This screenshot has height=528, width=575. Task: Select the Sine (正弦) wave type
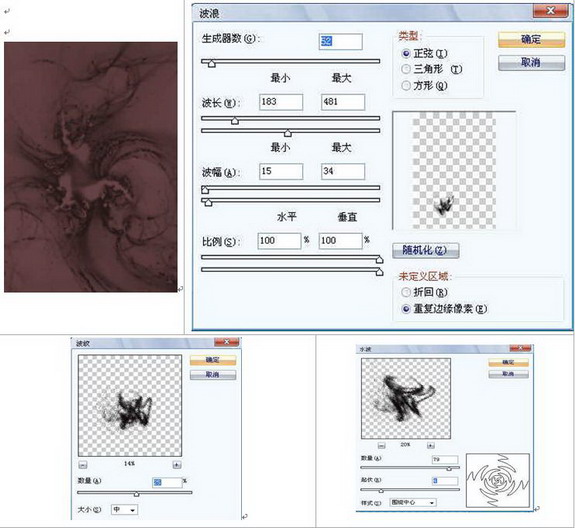click(406, 54)
